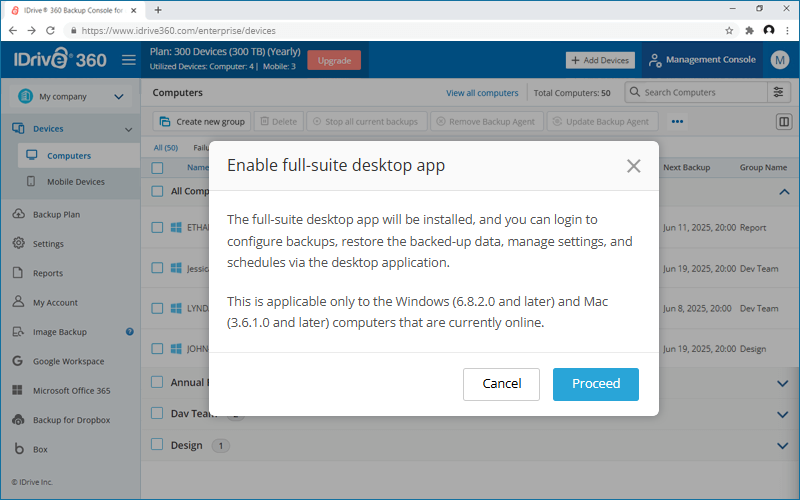Expand the Annual group chevron
The image size is (800, 500).
coord(783,383)
